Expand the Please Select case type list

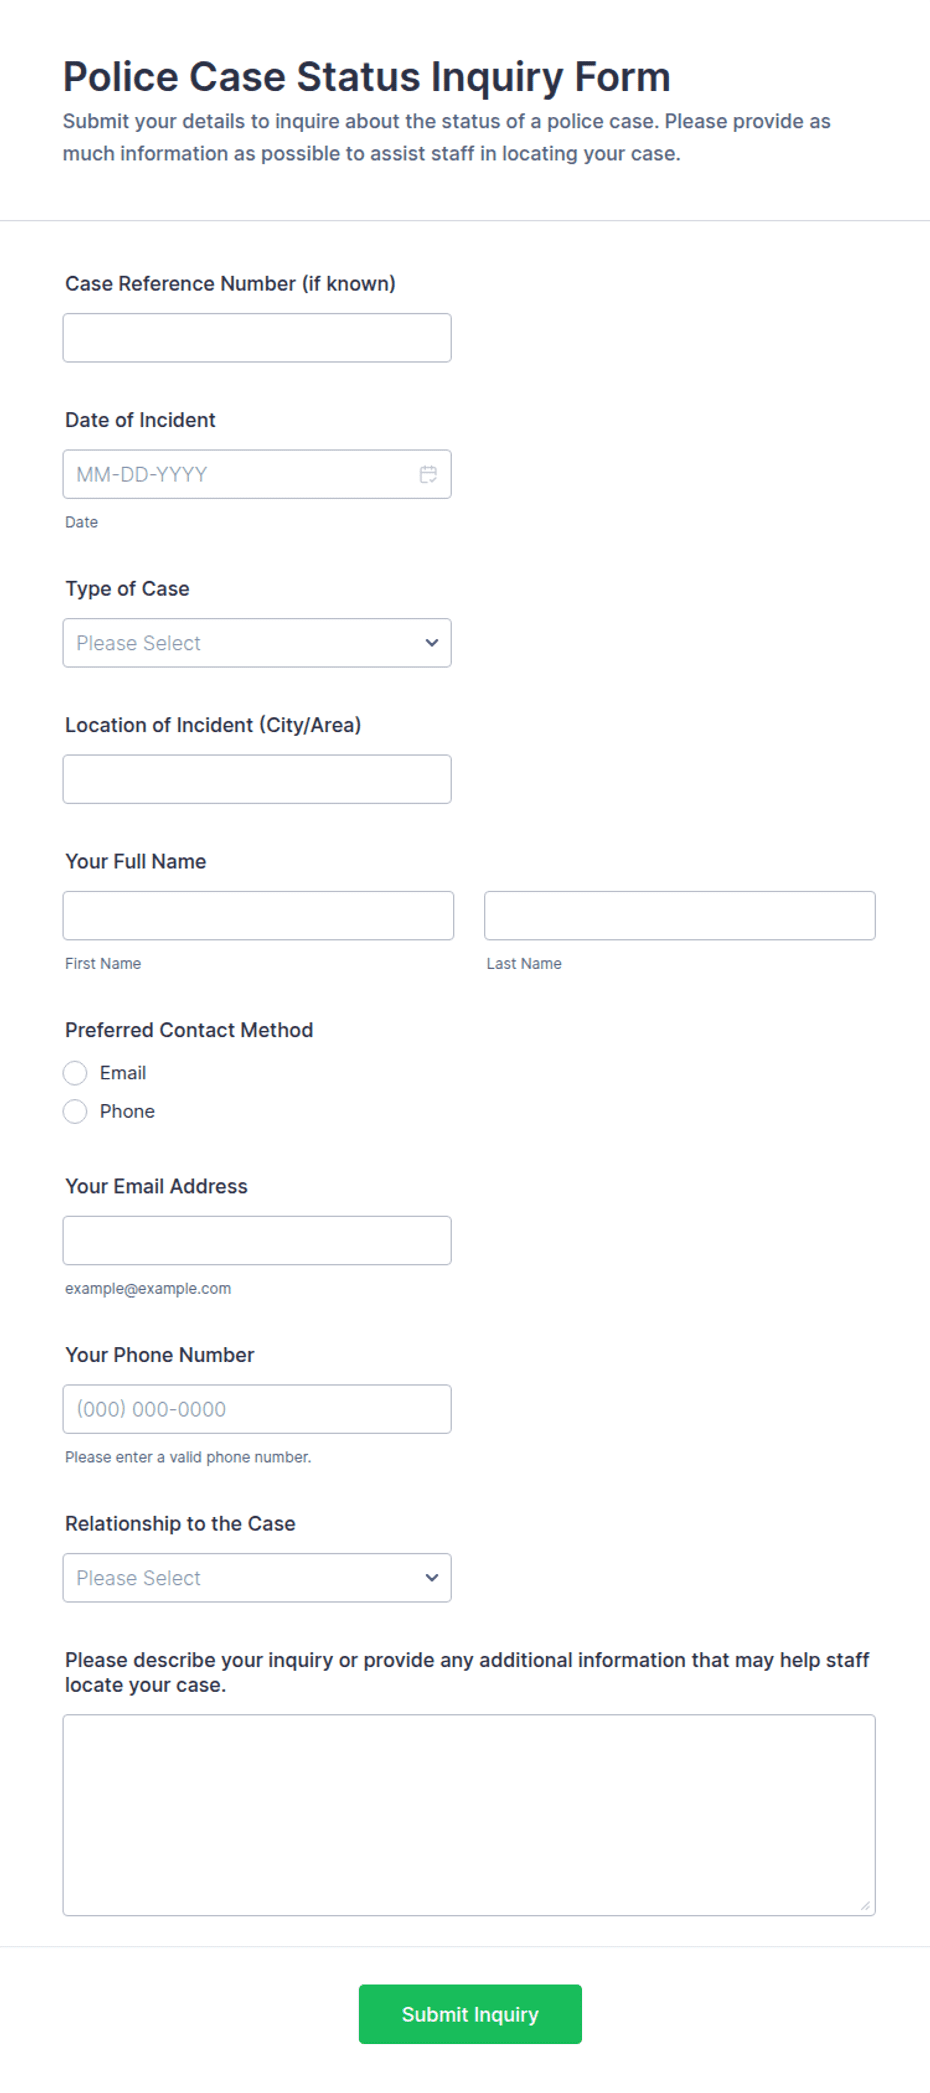[256, 643]
